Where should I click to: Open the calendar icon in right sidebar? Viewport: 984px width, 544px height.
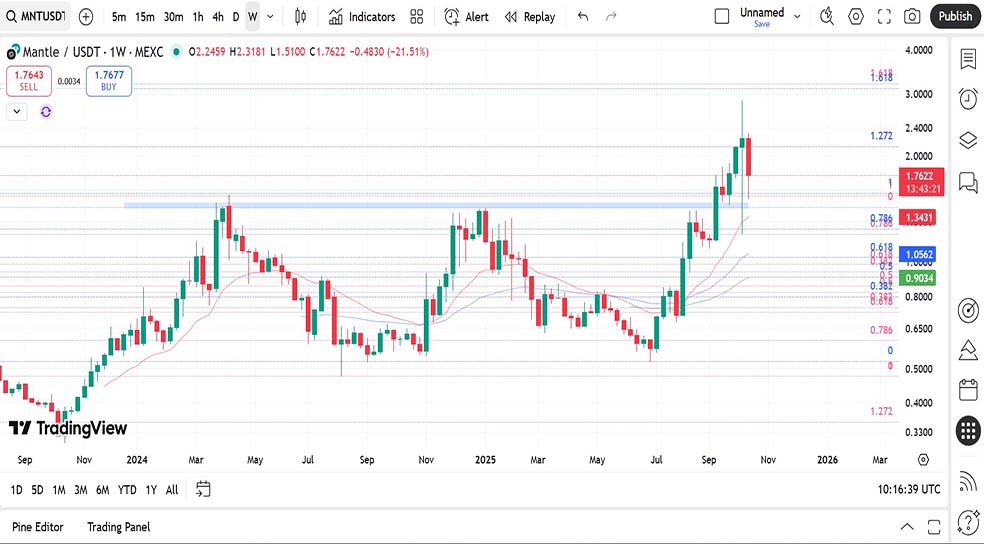(967, 390)
